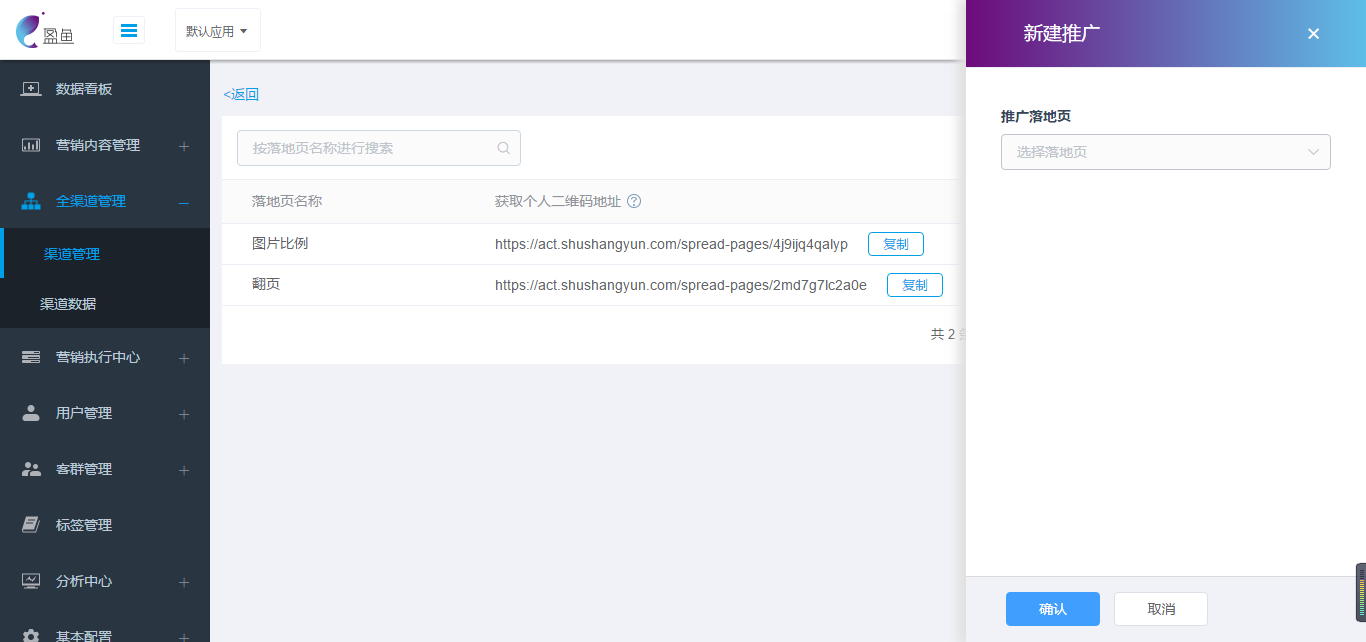Expand 客群管理 with its plus sign
The height and width of the screenshot is (642, 1366).
pos(184,470)
